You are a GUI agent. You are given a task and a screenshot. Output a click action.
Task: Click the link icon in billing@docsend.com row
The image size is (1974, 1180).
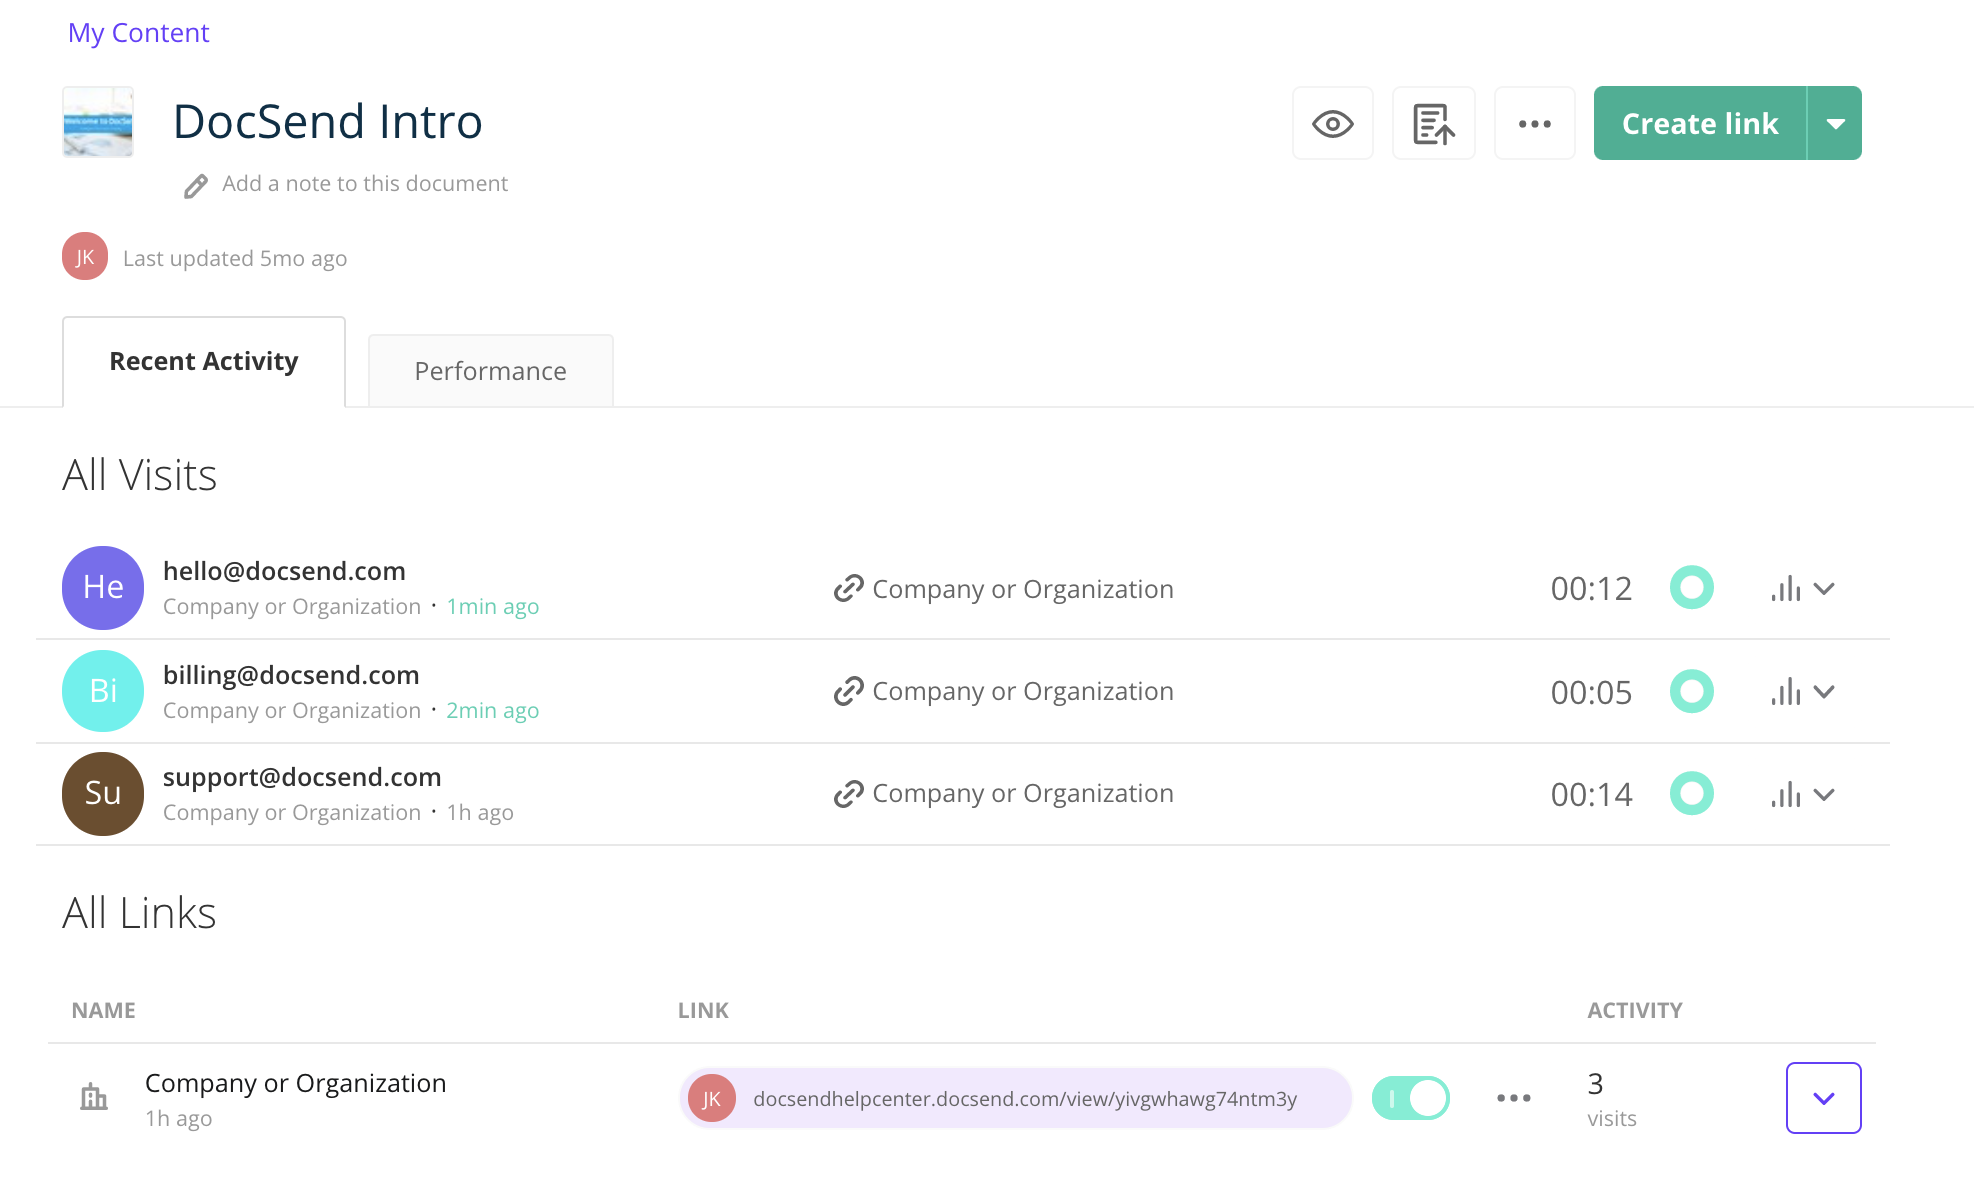pyautogui.click(x=848, y=691)
